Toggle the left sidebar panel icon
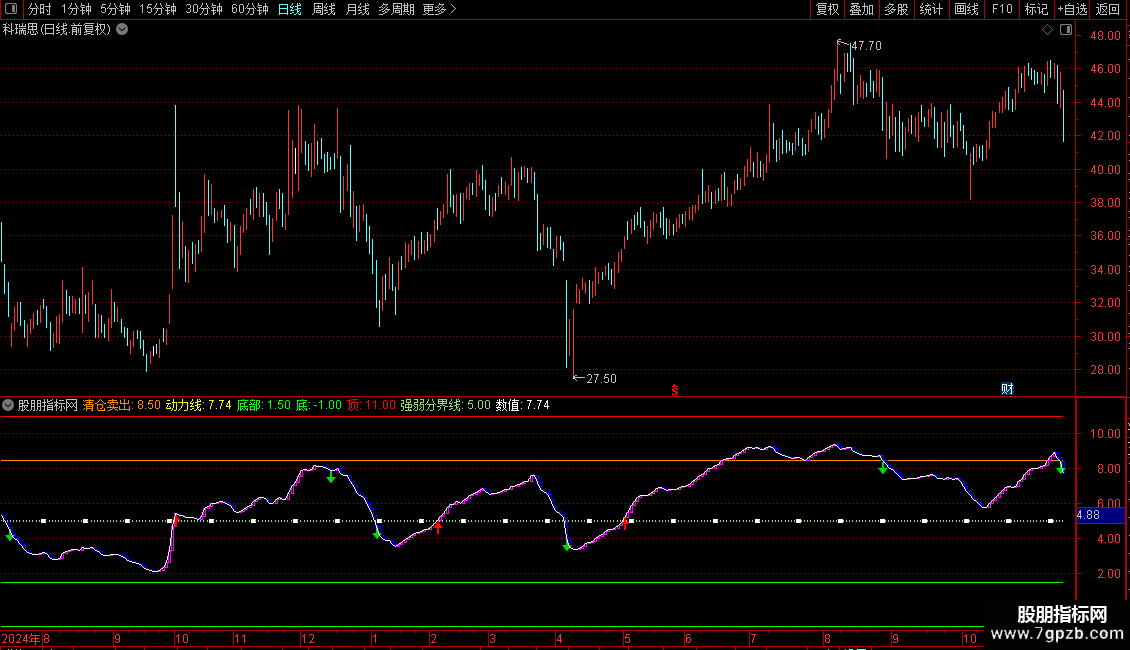Viewport: 1130px width, 650px height. (x=11, y=9)
